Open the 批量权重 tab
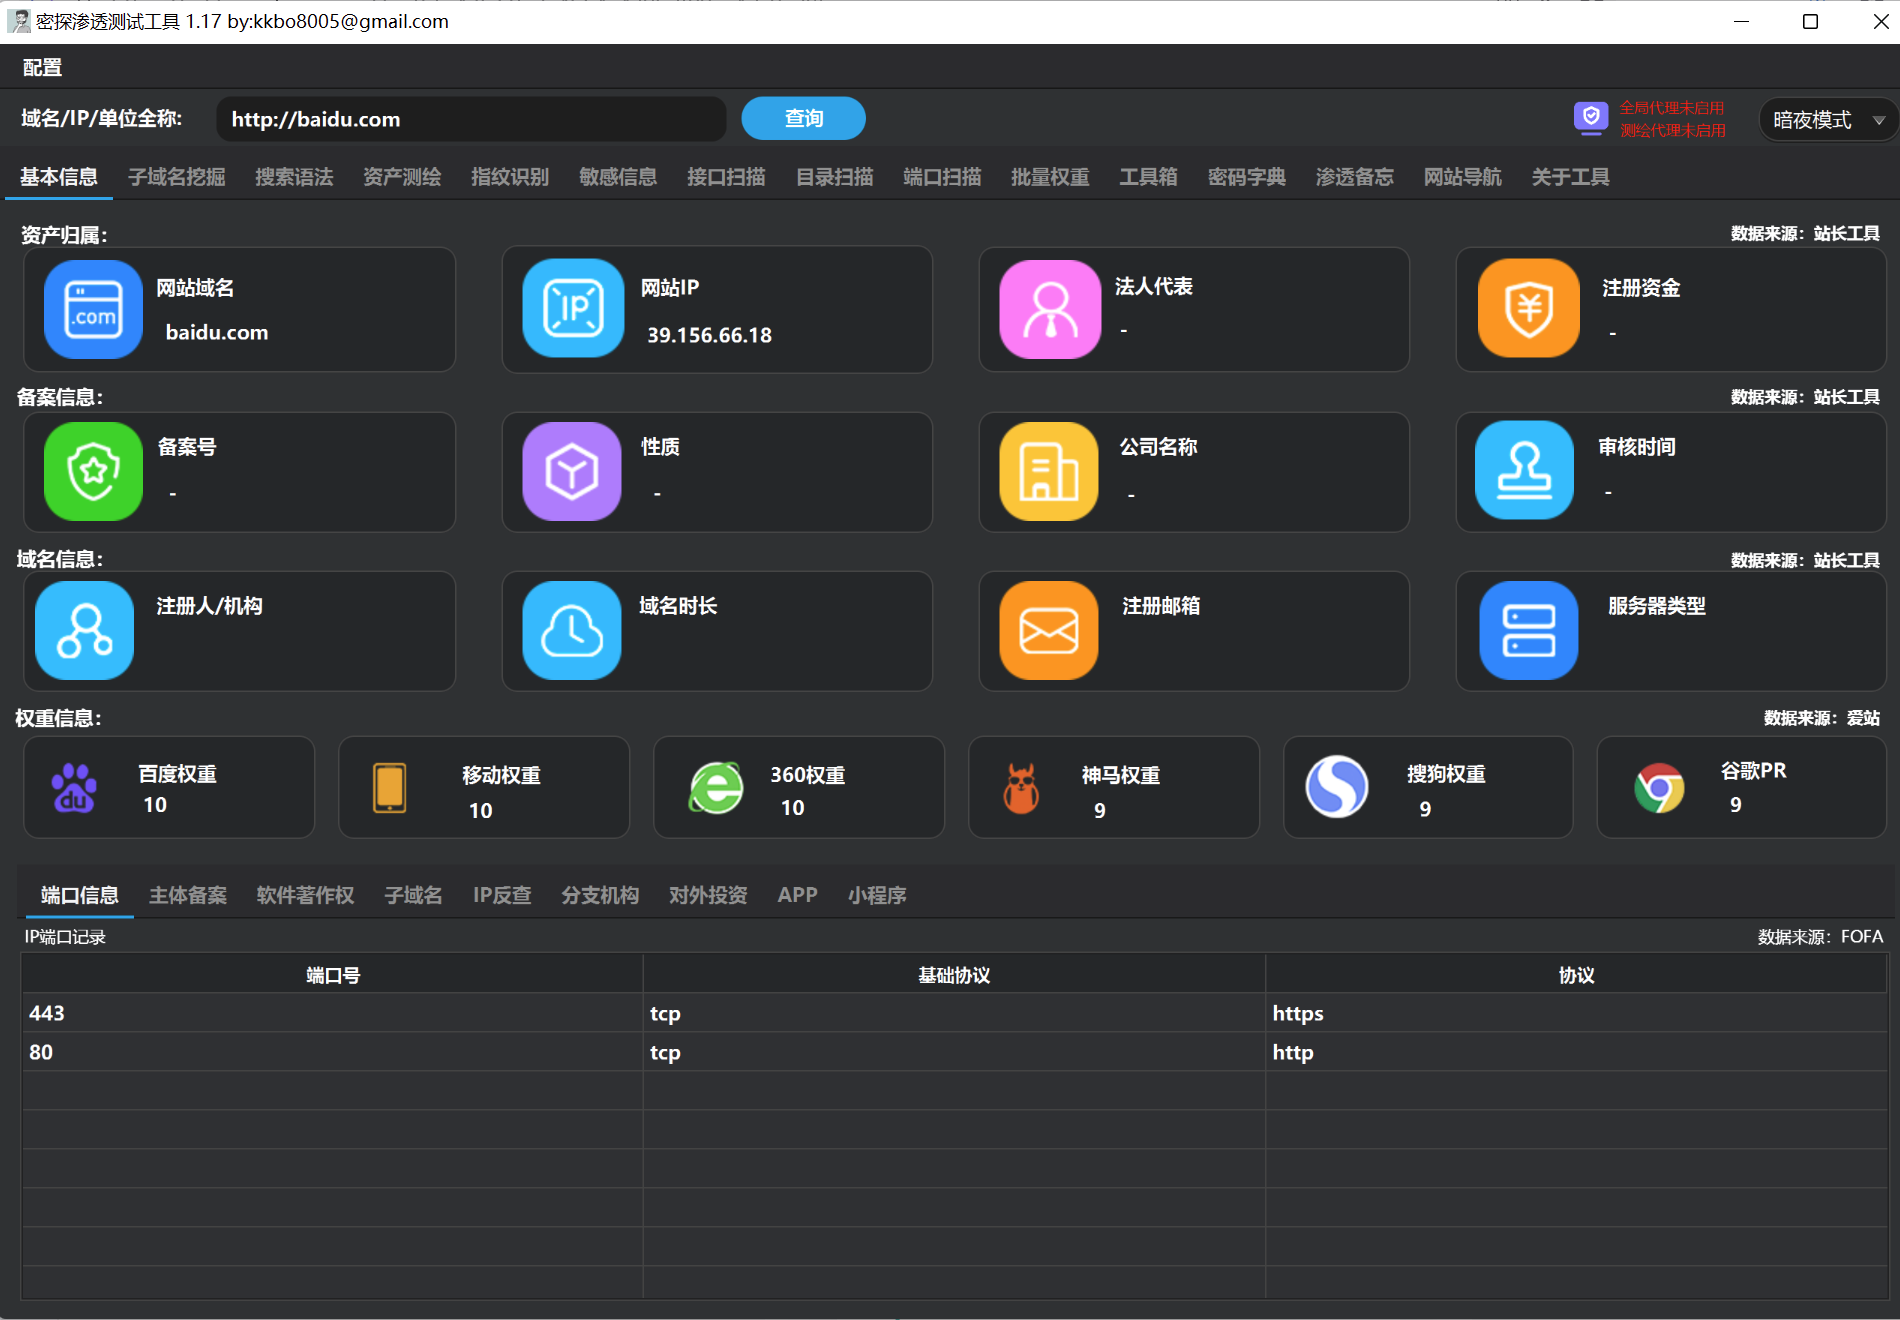Viewport: 1900px width, 1320px height. 1050,177
